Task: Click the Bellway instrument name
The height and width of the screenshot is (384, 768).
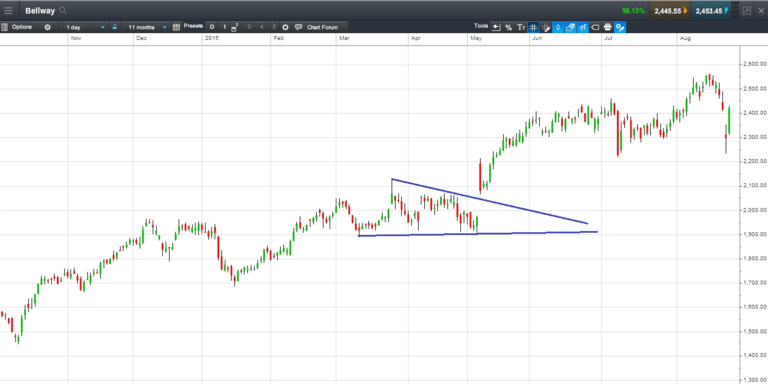Action: pos(40,11)
